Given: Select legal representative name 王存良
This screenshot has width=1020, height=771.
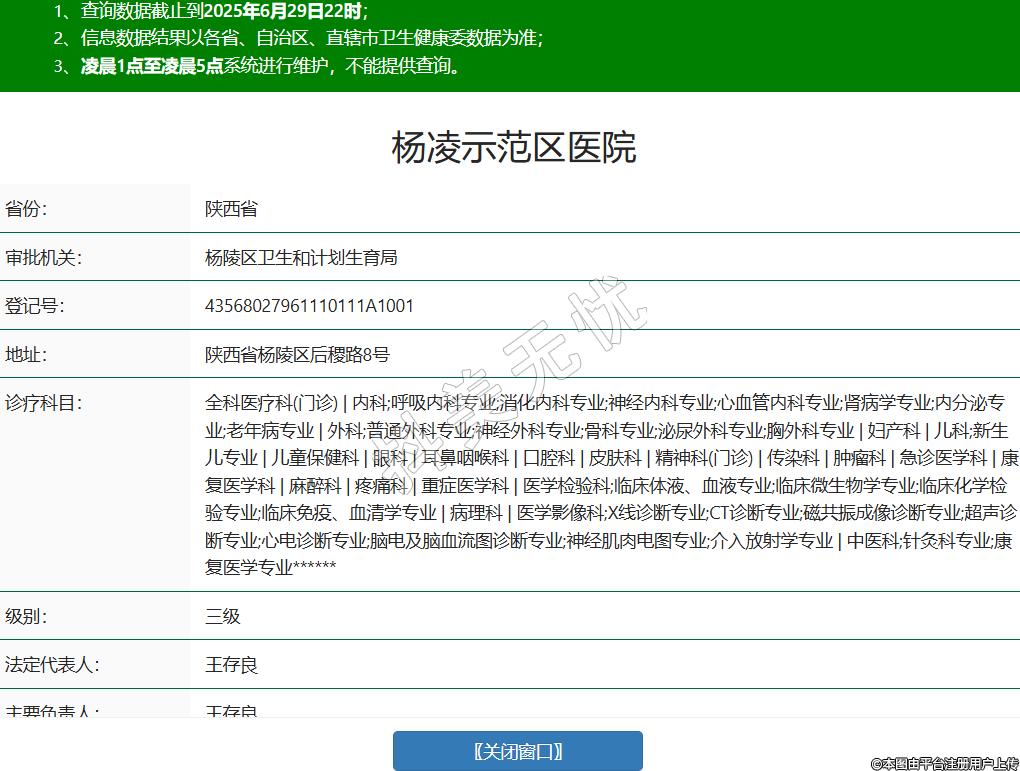Looking at the screenshot, I should coord(231,664).
